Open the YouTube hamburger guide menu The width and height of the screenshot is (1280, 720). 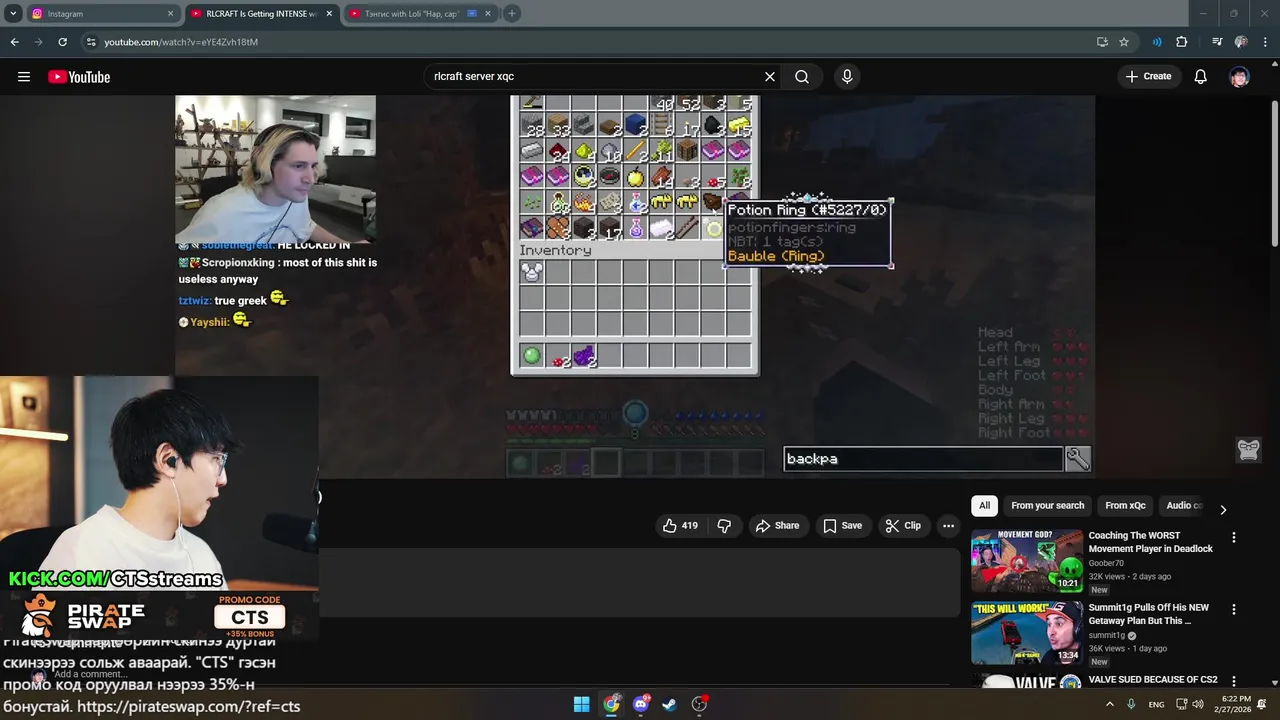click(x=24, y=77)
